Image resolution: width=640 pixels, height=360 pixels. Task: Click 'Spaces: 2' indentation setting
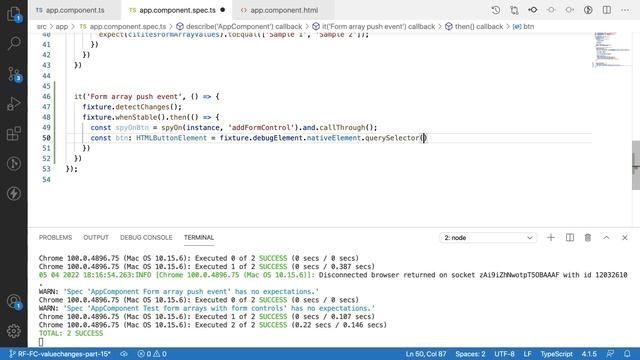click(470, 354)
